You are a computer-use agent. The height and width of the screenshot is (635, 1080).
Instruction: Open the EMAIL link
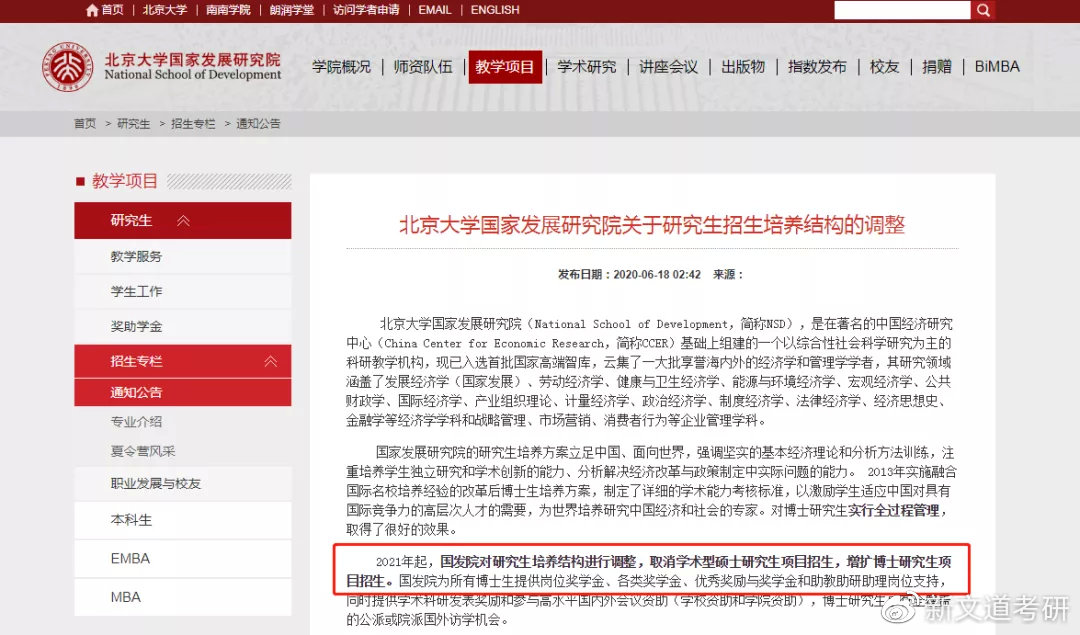(x=435, y=10)
